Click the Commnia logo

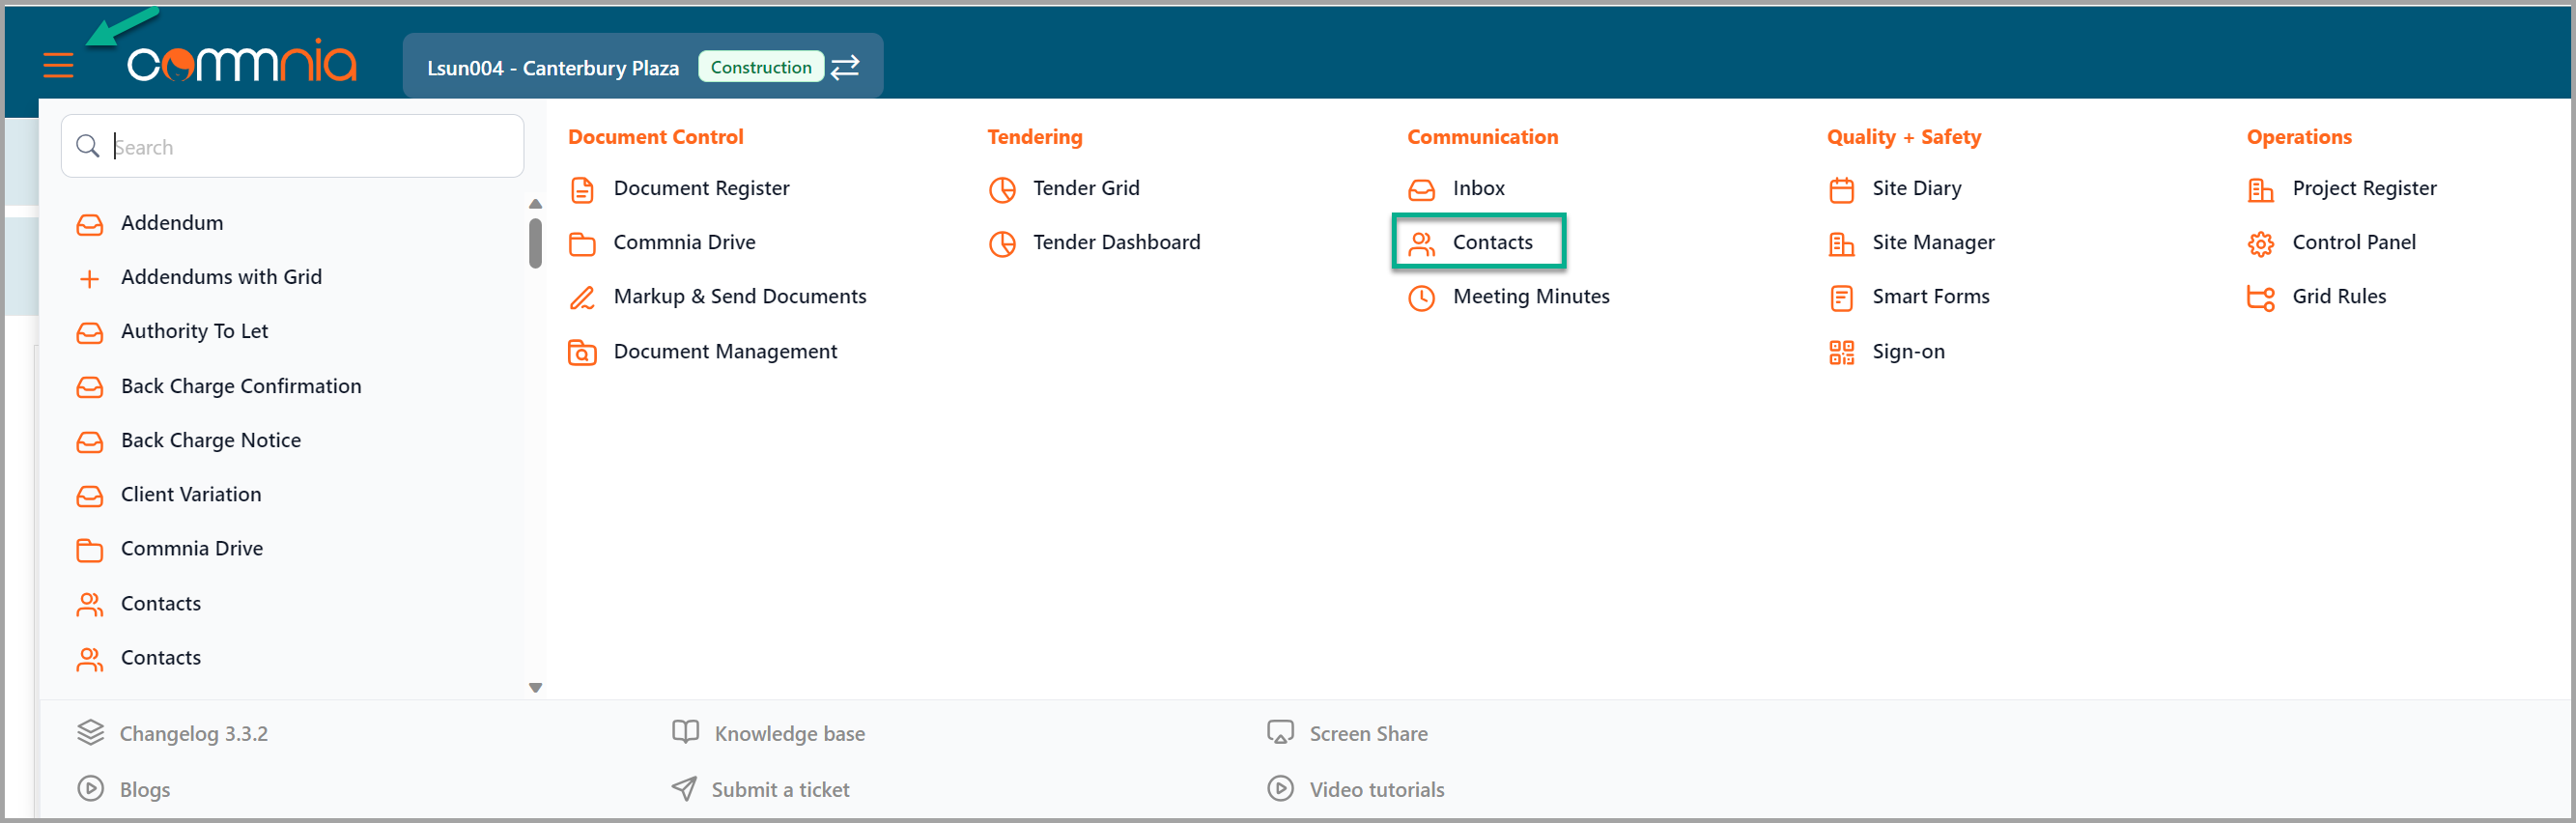pyautogui.click(x=241, y=62)
